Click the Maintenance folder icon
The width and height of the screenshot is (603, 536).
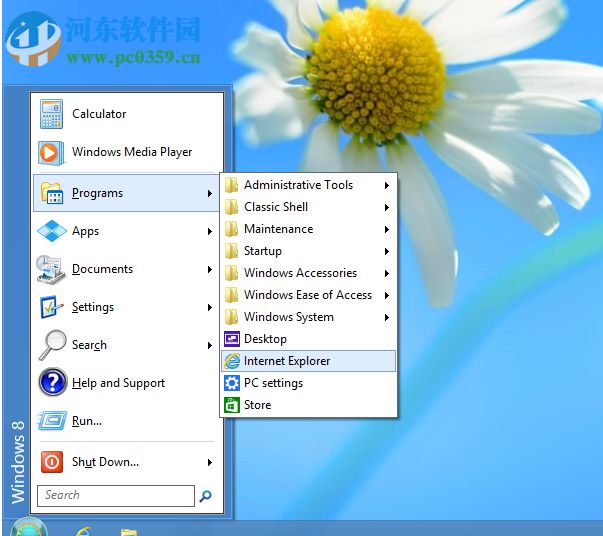[x=231, y=229]
